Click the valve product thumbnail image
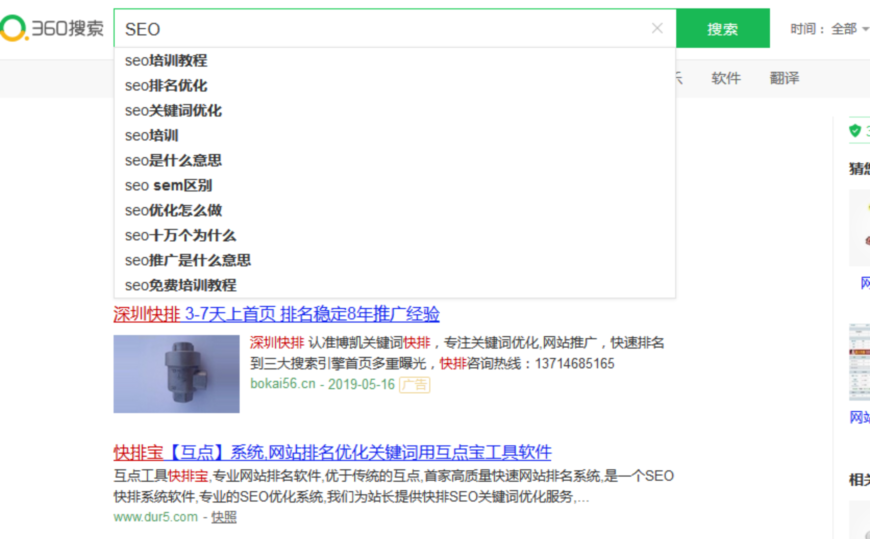This screenshot has height=539, width=870. pos(176,374)
